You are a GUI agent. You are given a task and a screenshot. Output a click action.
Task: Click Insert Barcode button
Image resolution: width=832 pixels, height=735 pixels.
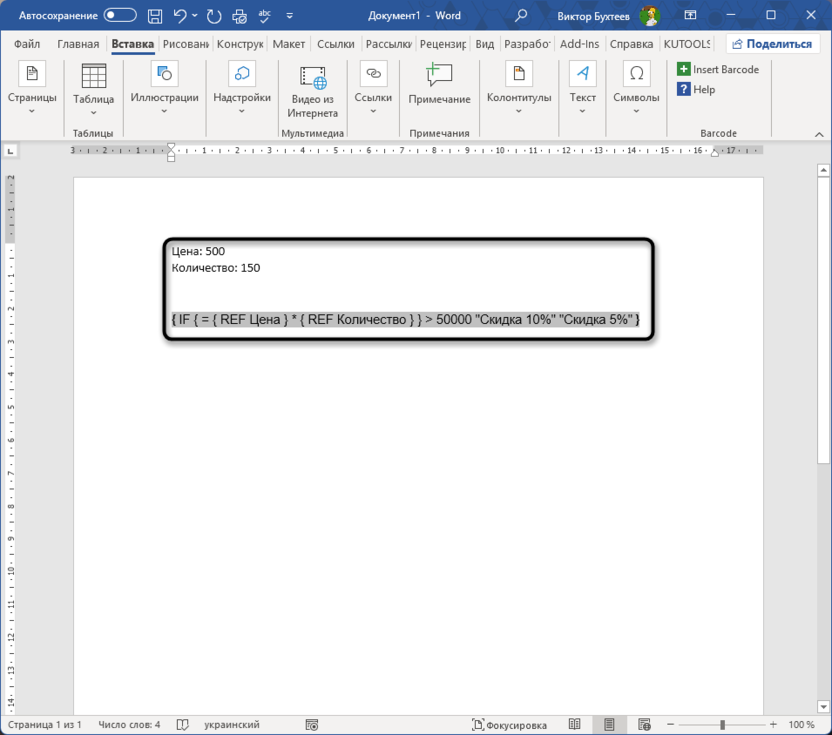(718, 69)
